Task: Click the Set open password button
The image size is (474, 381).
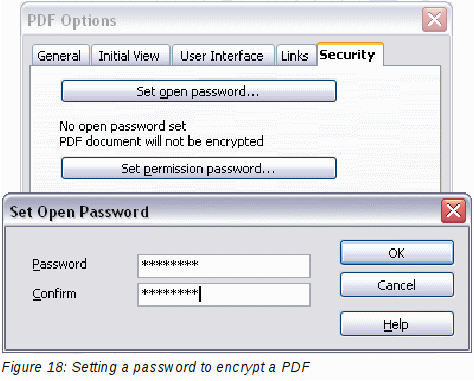Action: pos(199,91)
